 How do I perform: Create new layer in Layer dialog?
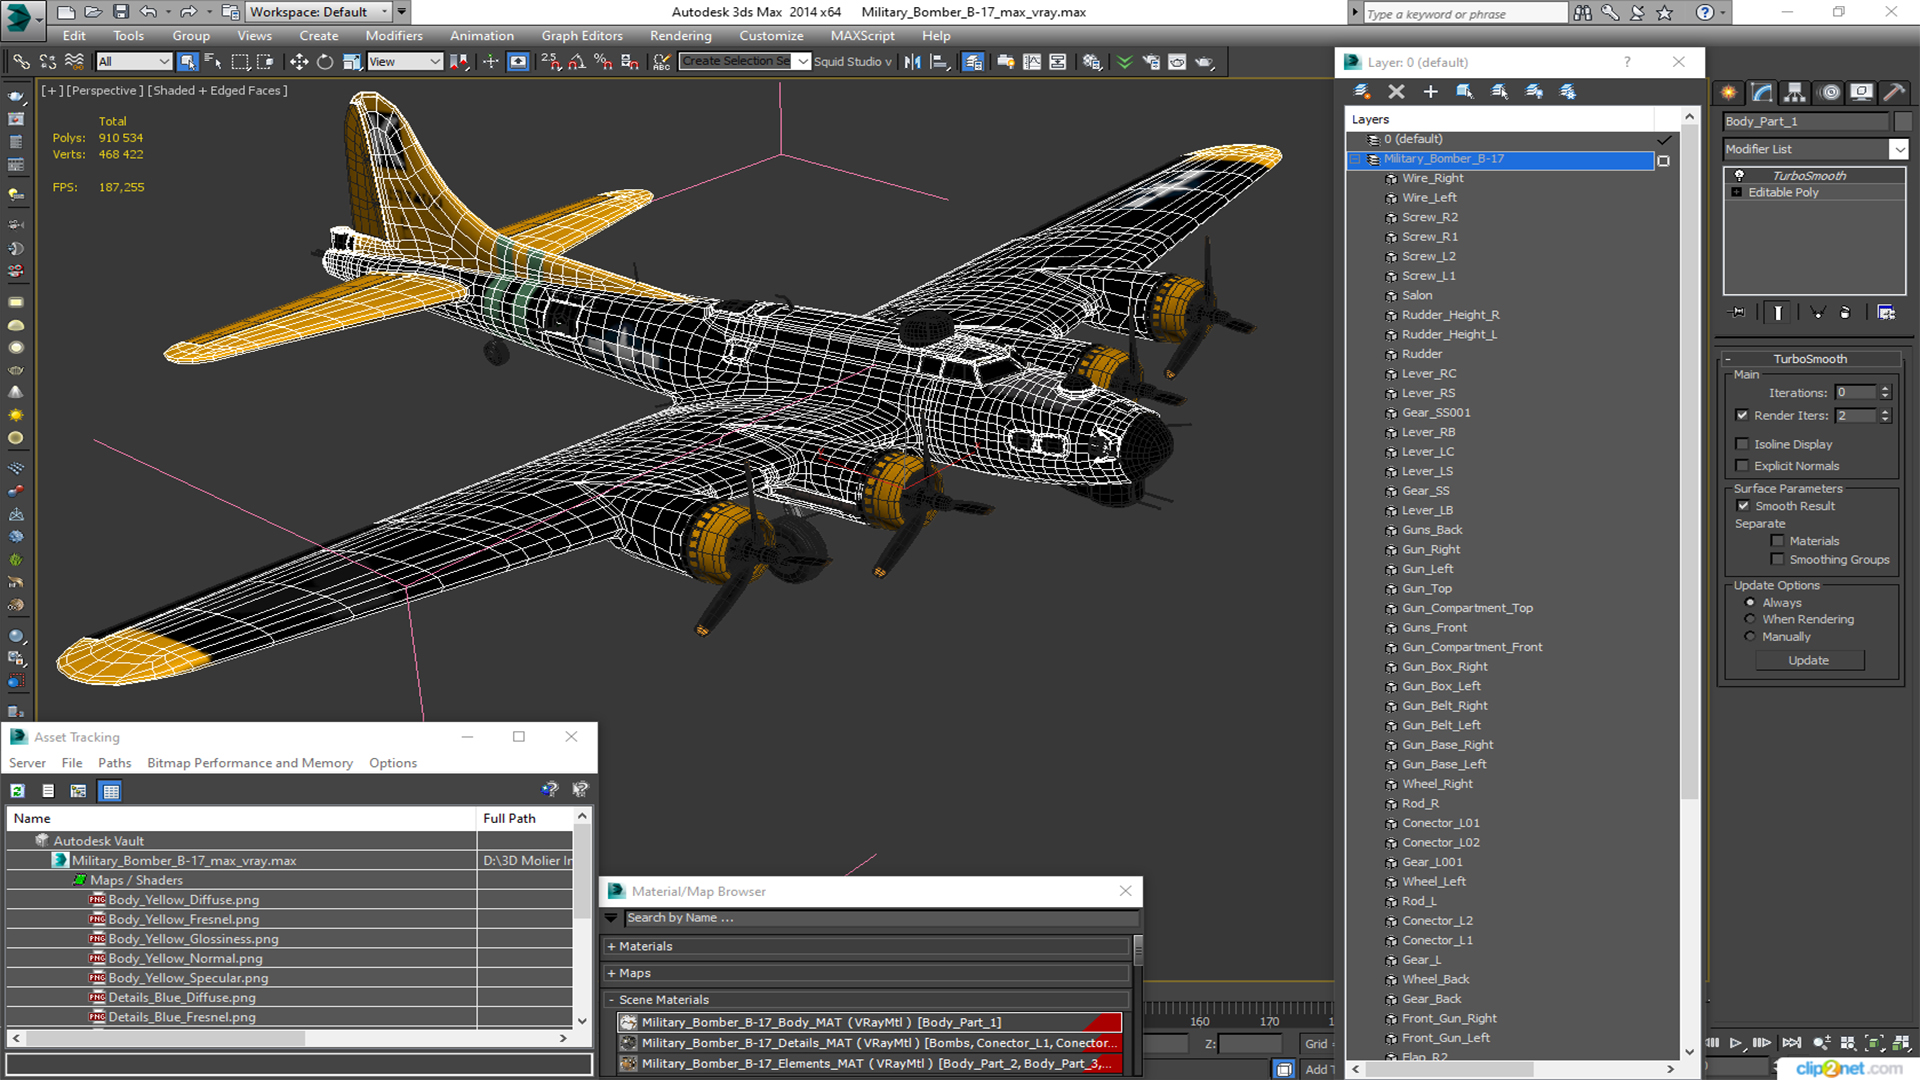coord(1362,91)
